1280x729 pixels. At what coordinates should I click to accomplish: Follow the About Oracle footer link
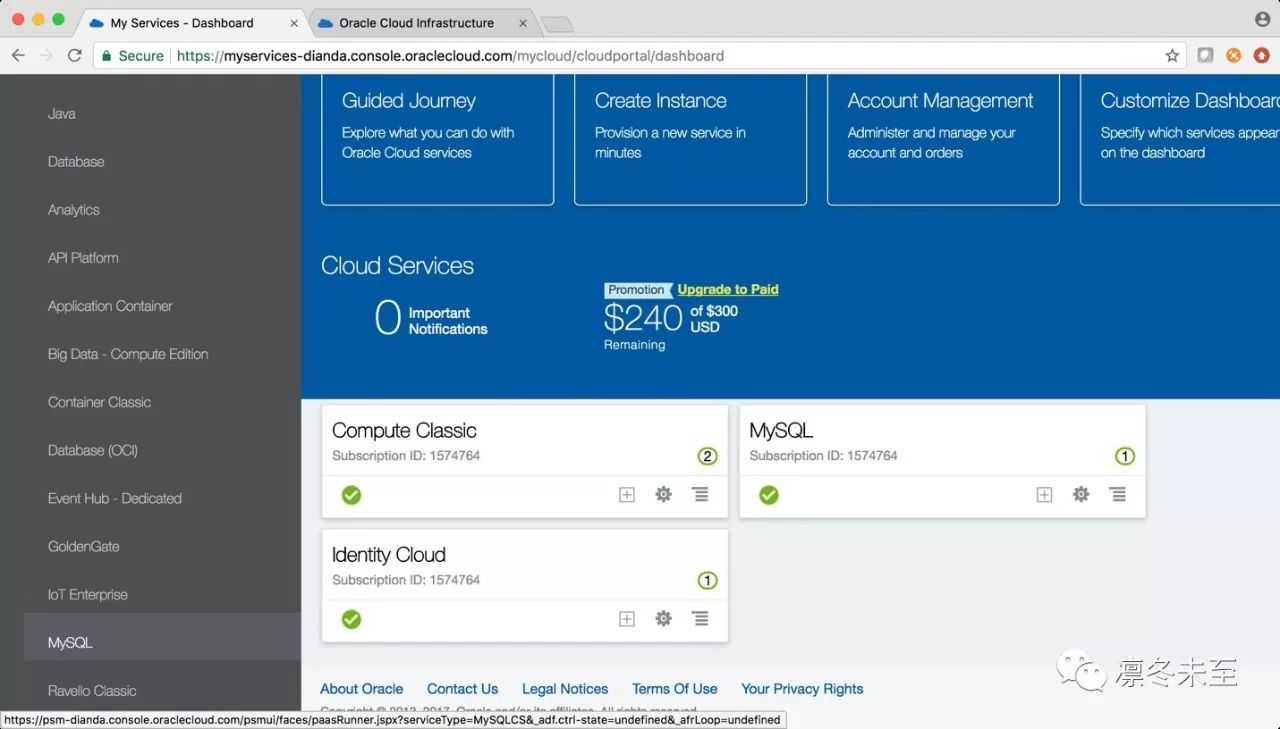(x=362, y=689)
